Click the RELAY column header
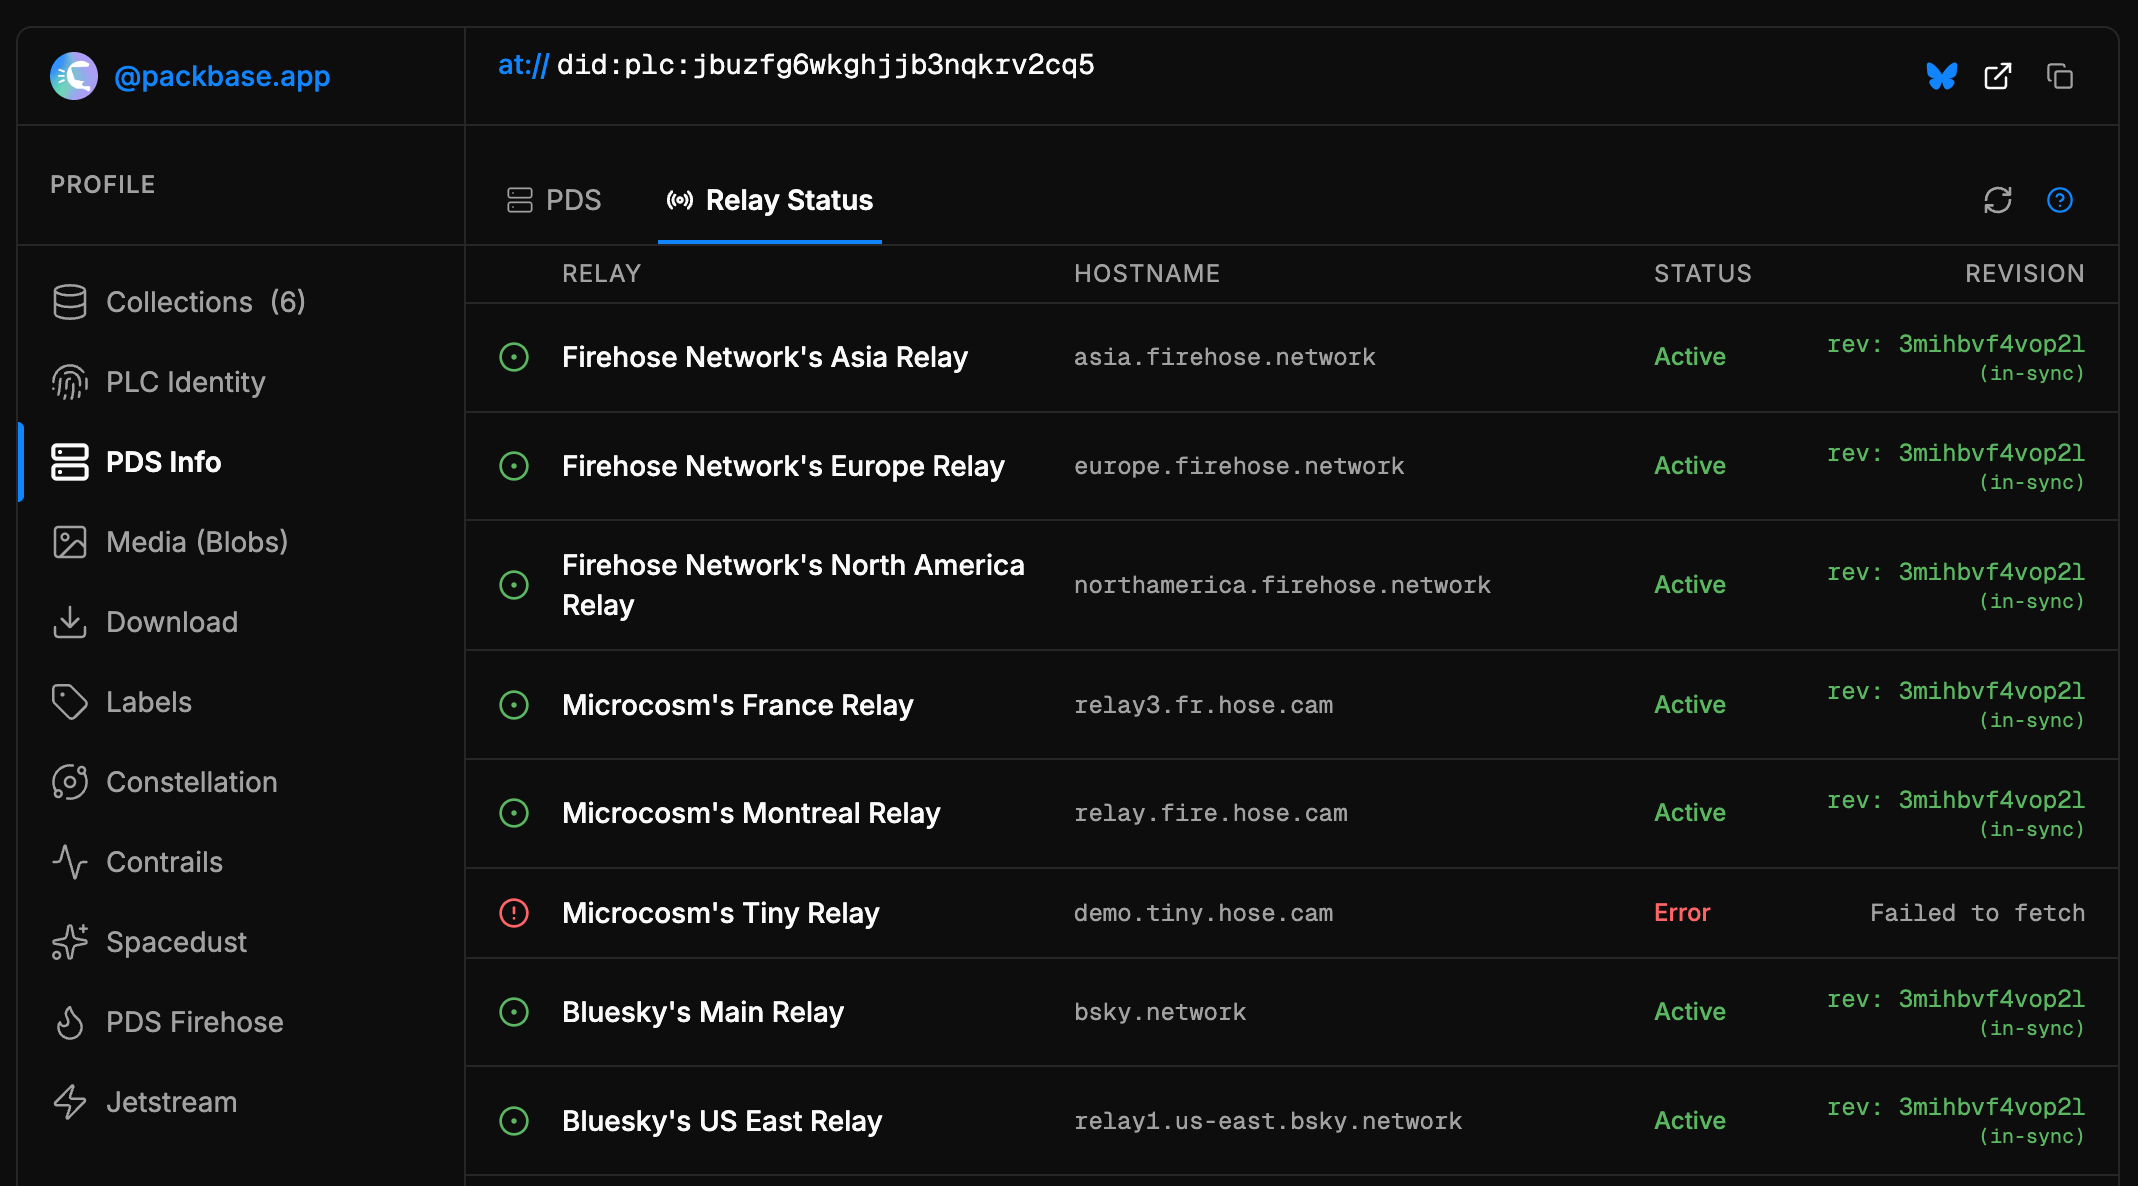The width and height of the screenshot is (2138, 1186). tap(602, 274)
